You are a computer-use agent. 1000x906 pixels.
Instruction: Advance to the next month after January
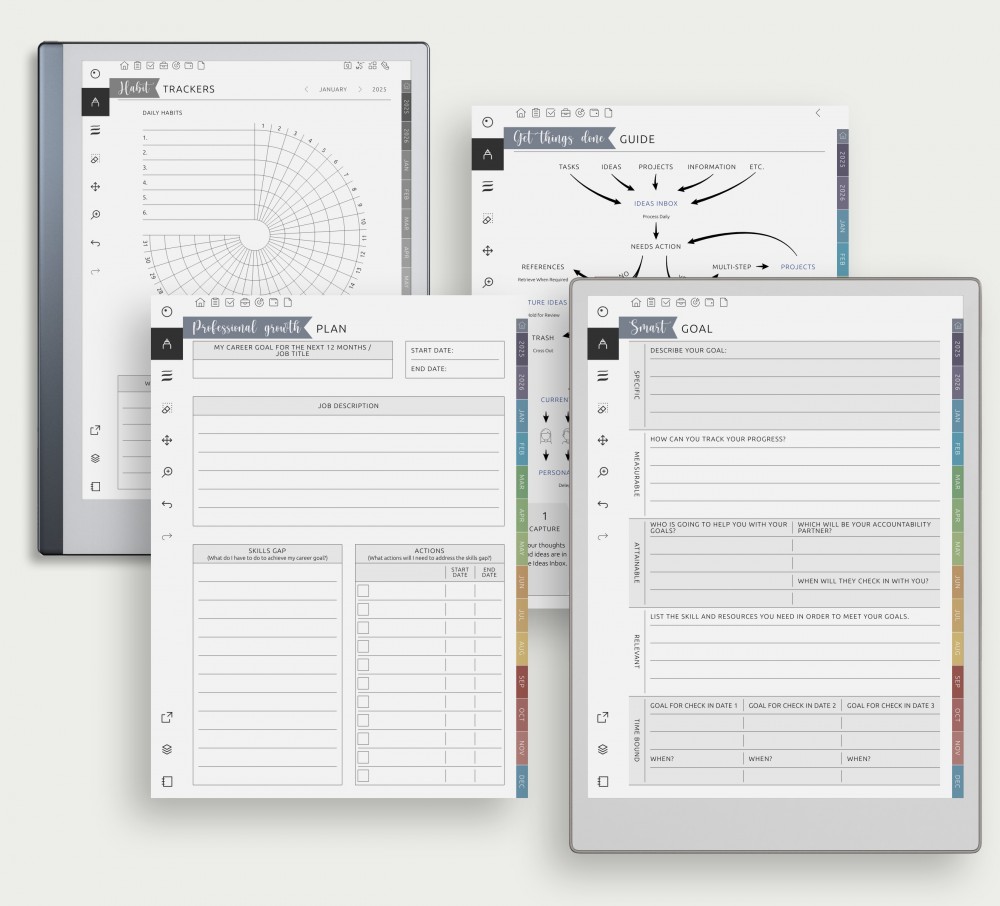point(360,89)
